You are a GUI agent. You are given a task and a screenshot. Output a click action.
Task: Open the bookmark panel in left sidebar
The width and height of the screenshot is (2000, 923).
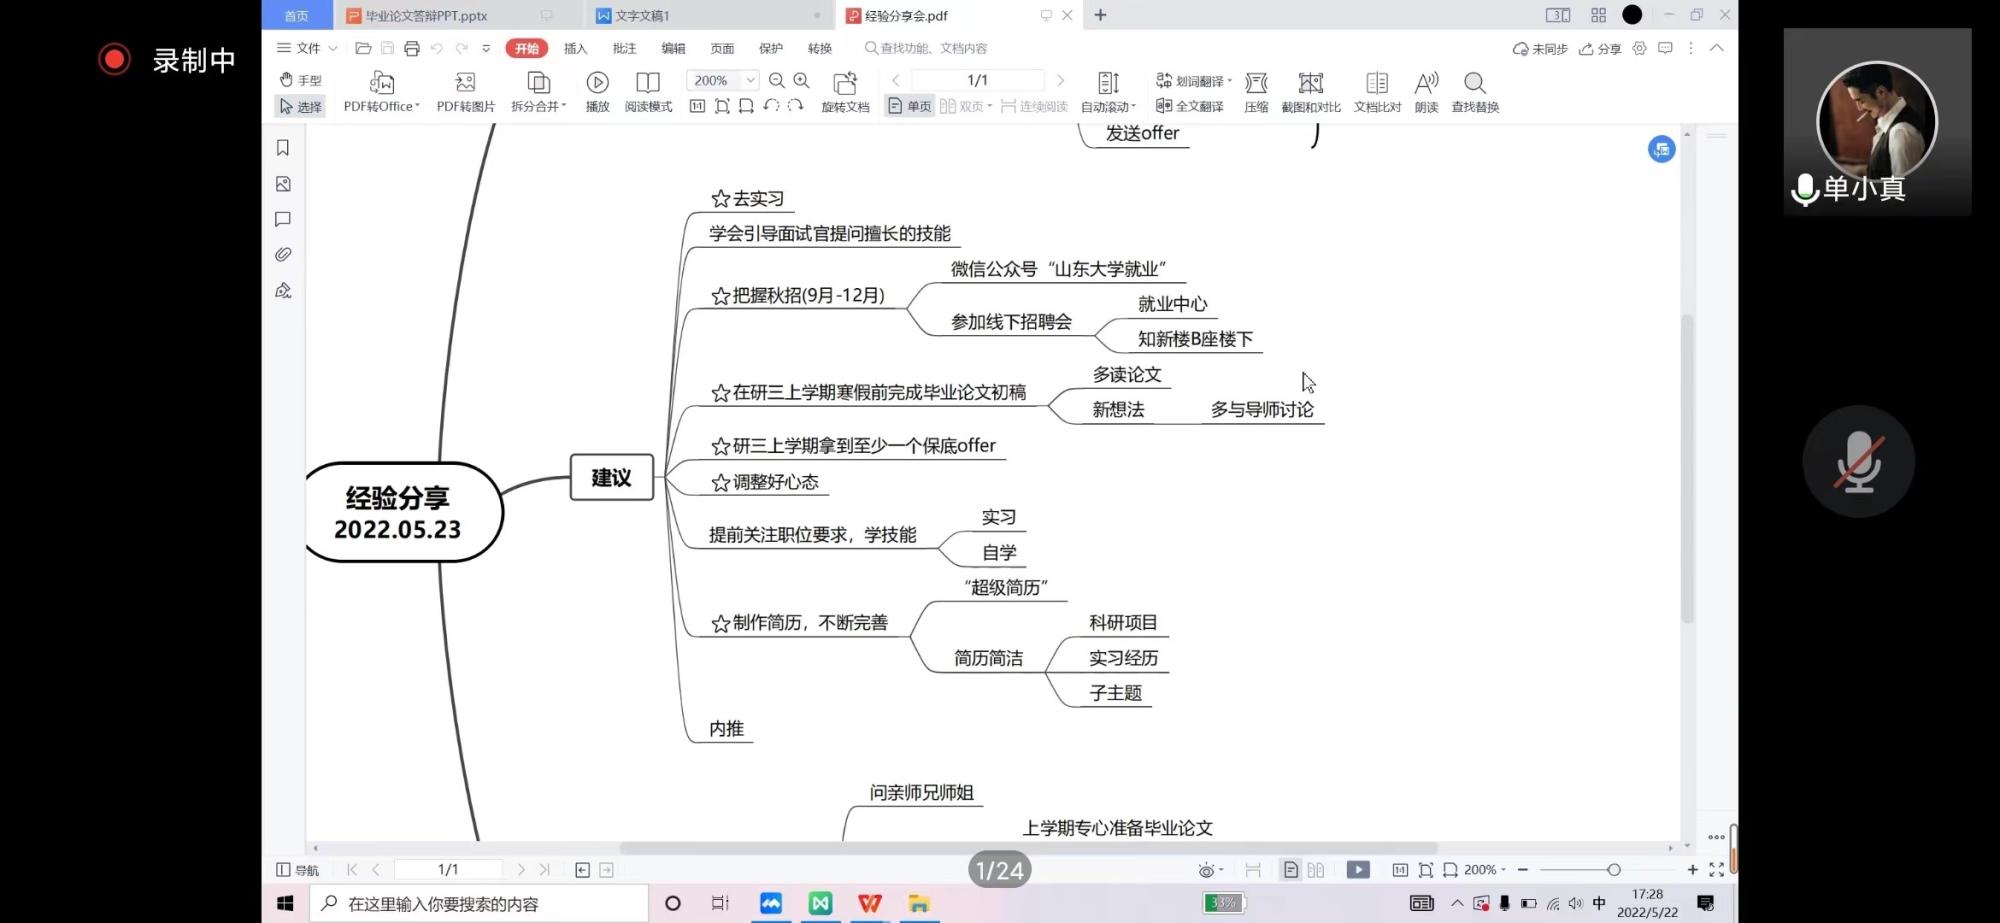(x=283, y=148)
